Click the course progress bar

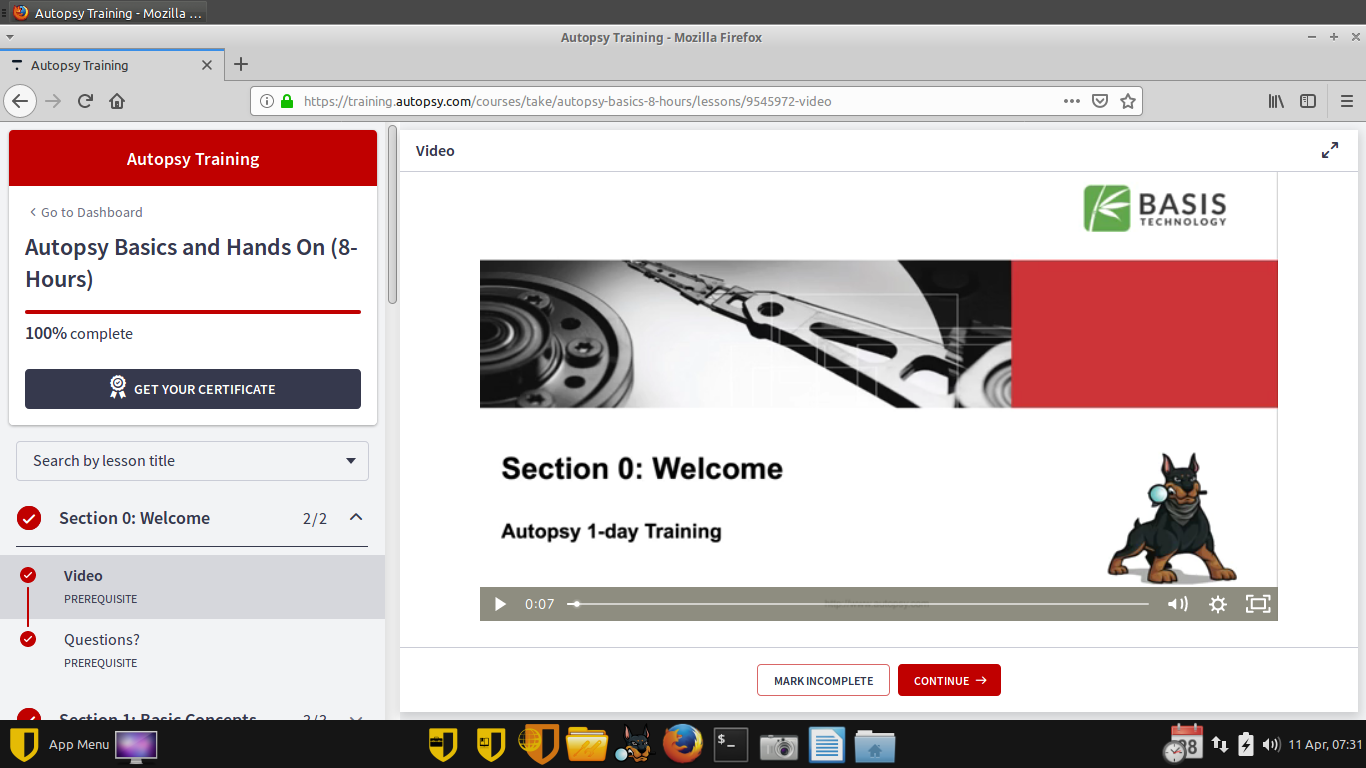tap(193, 312)
